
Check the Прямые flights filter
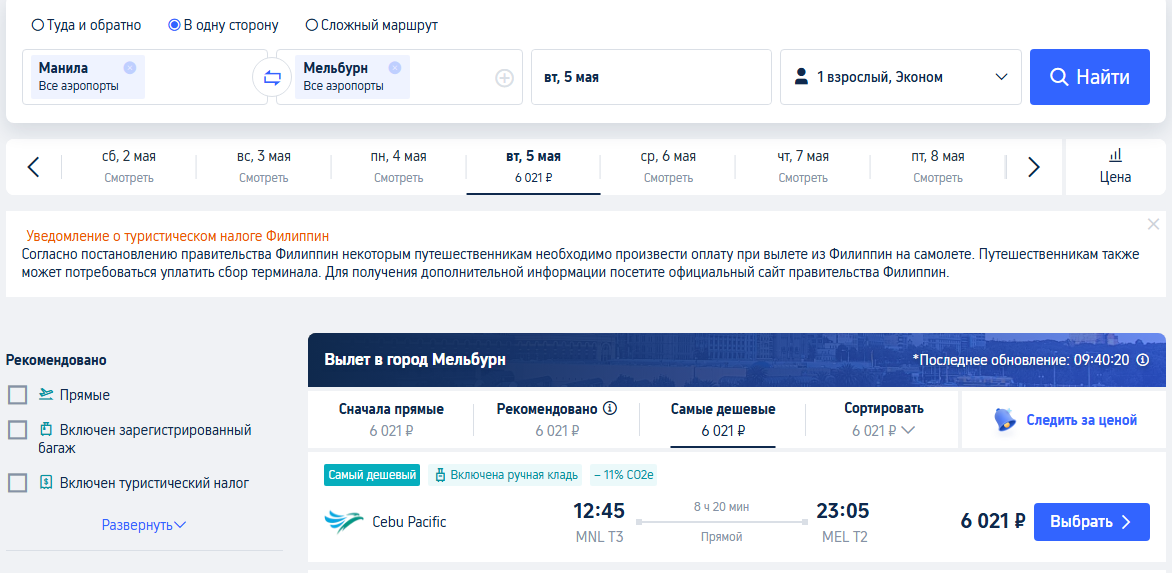(x=18, y=395)
